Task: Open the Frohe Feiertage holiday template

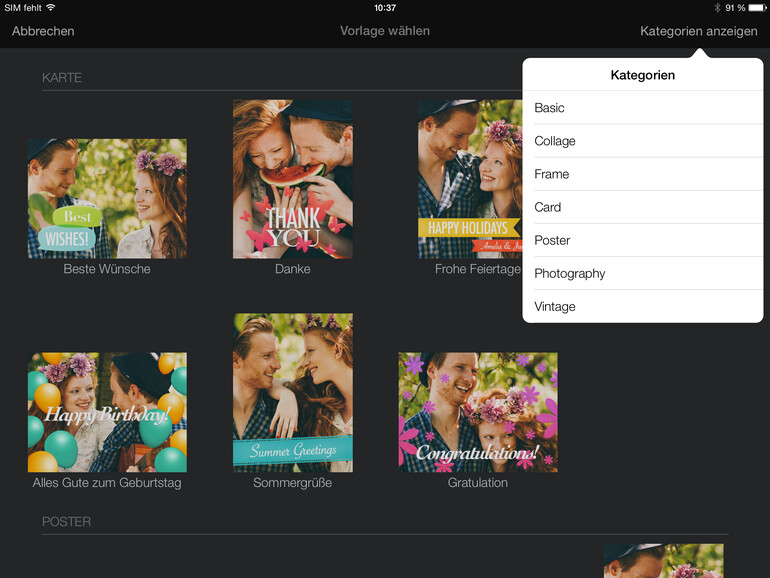Action: click(470, 179)
